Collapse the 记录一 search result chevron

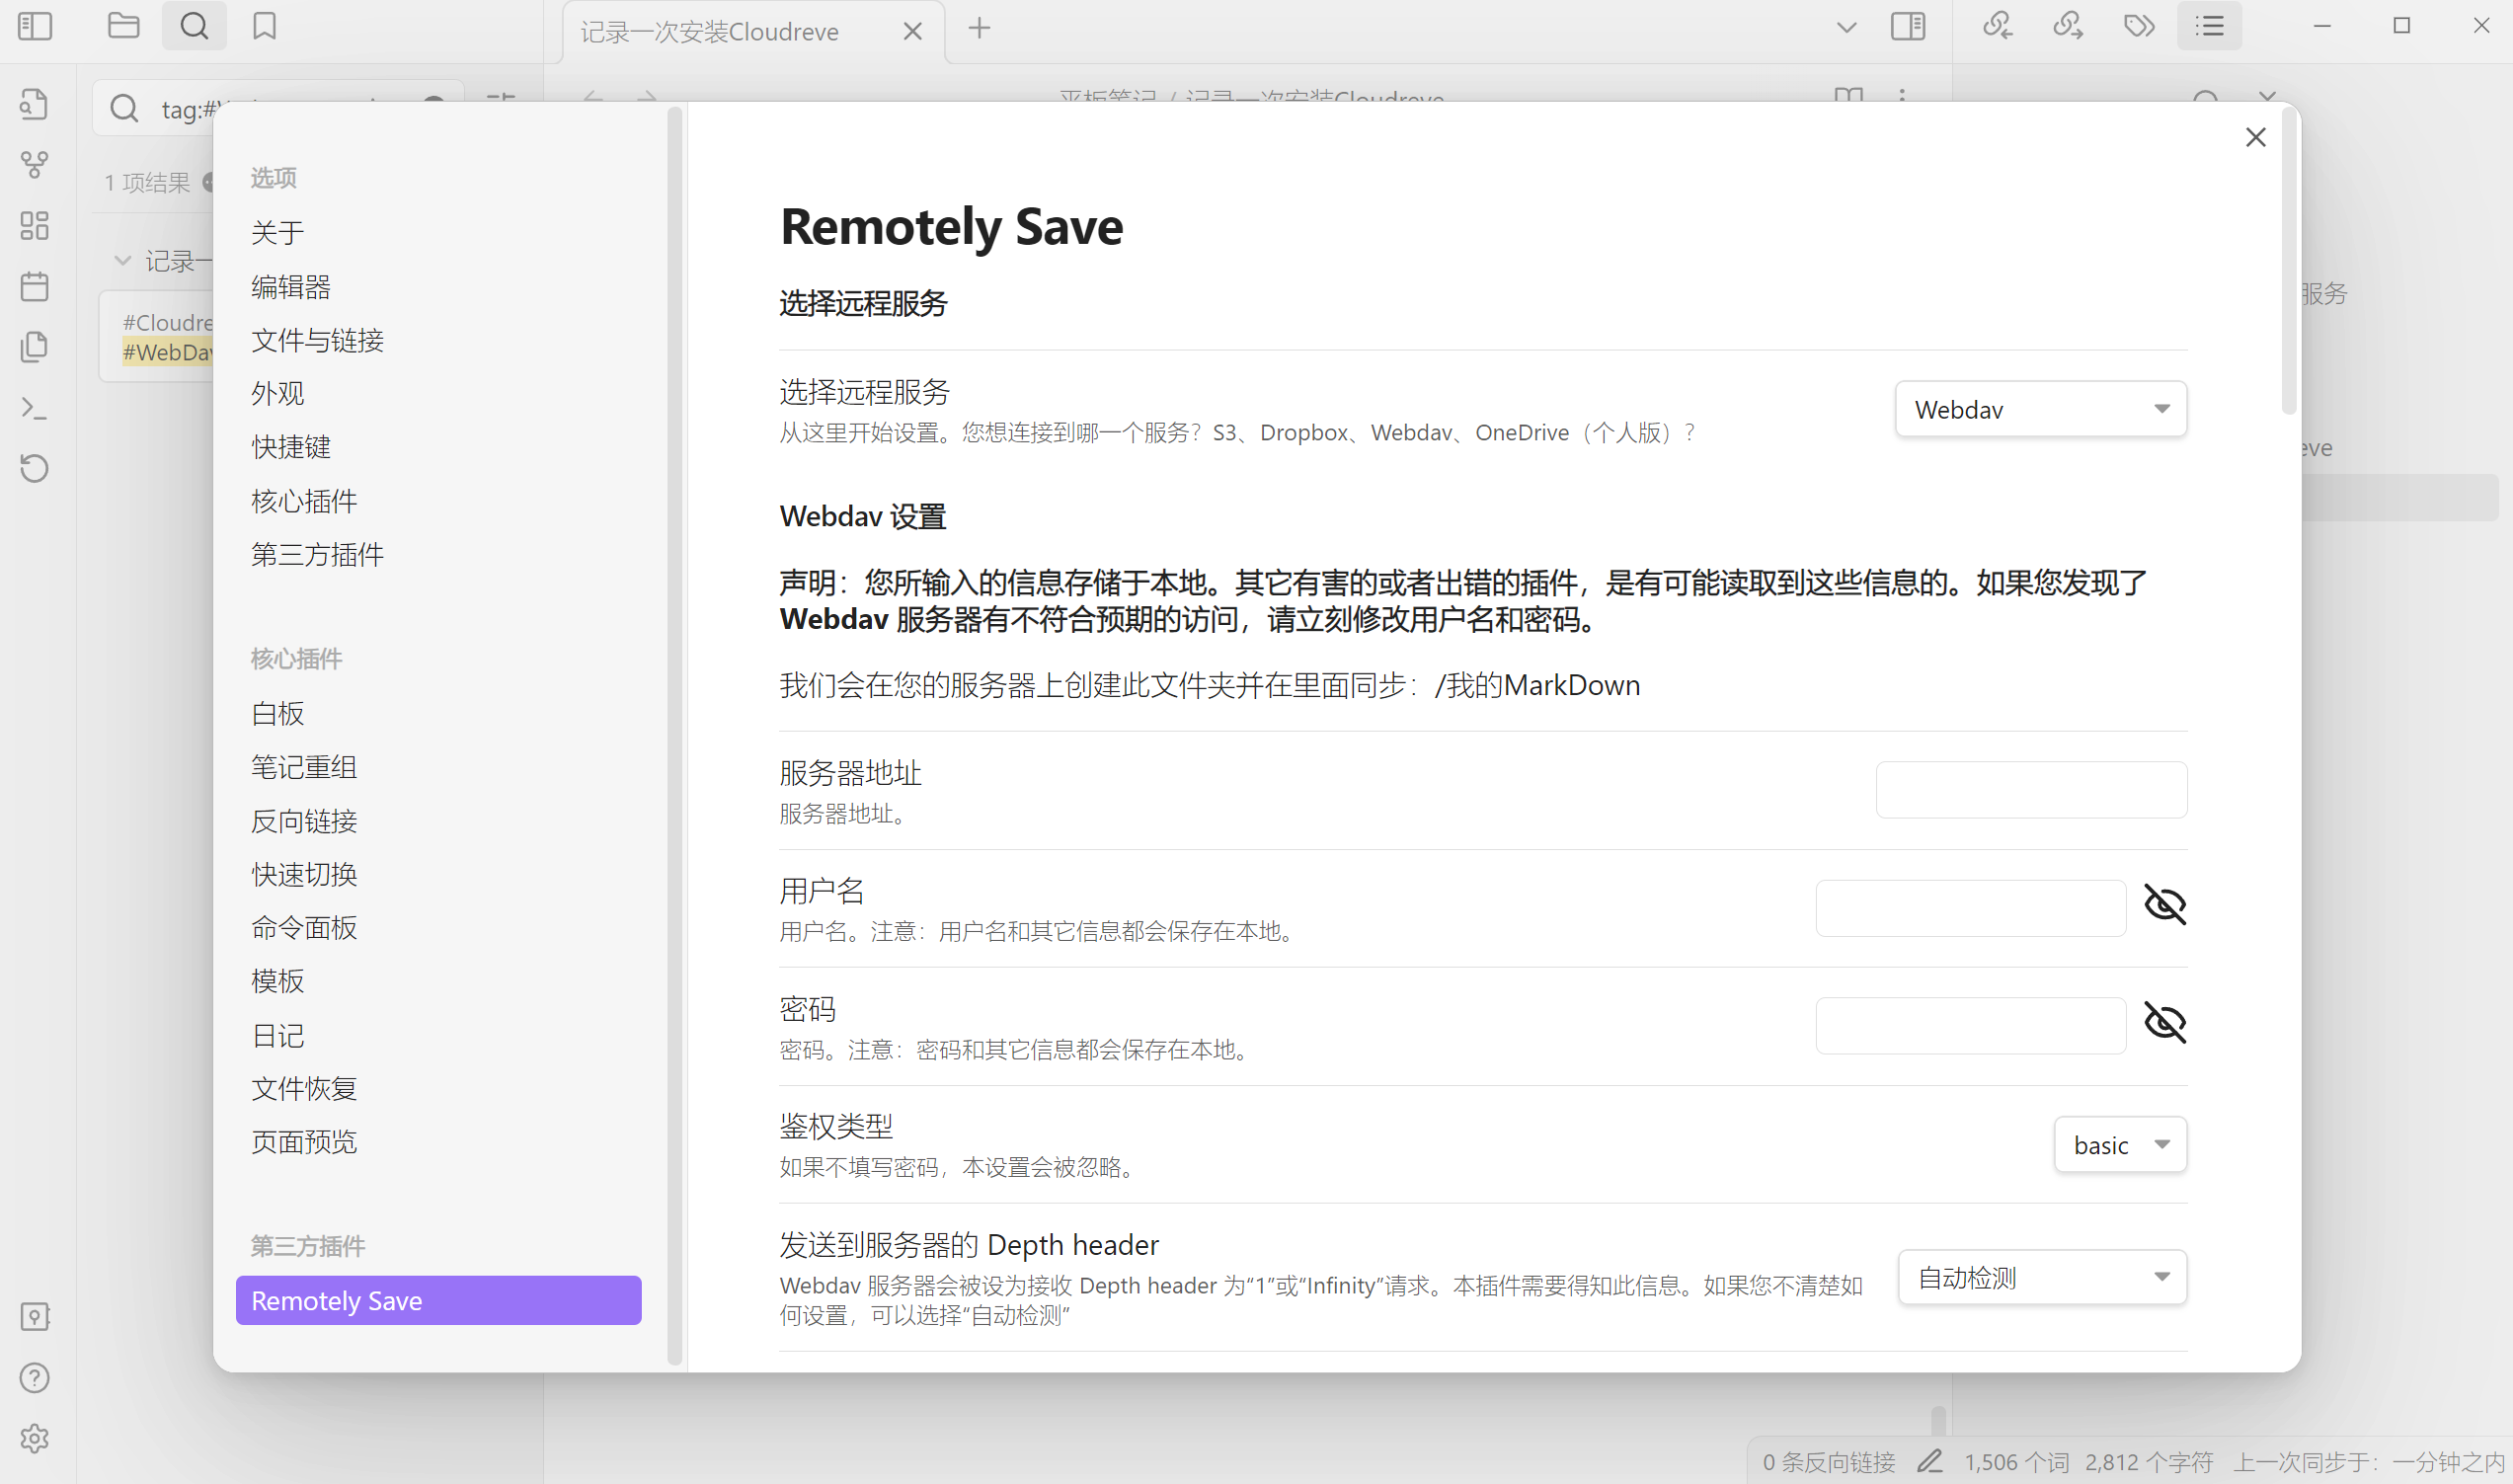[122, 261]
